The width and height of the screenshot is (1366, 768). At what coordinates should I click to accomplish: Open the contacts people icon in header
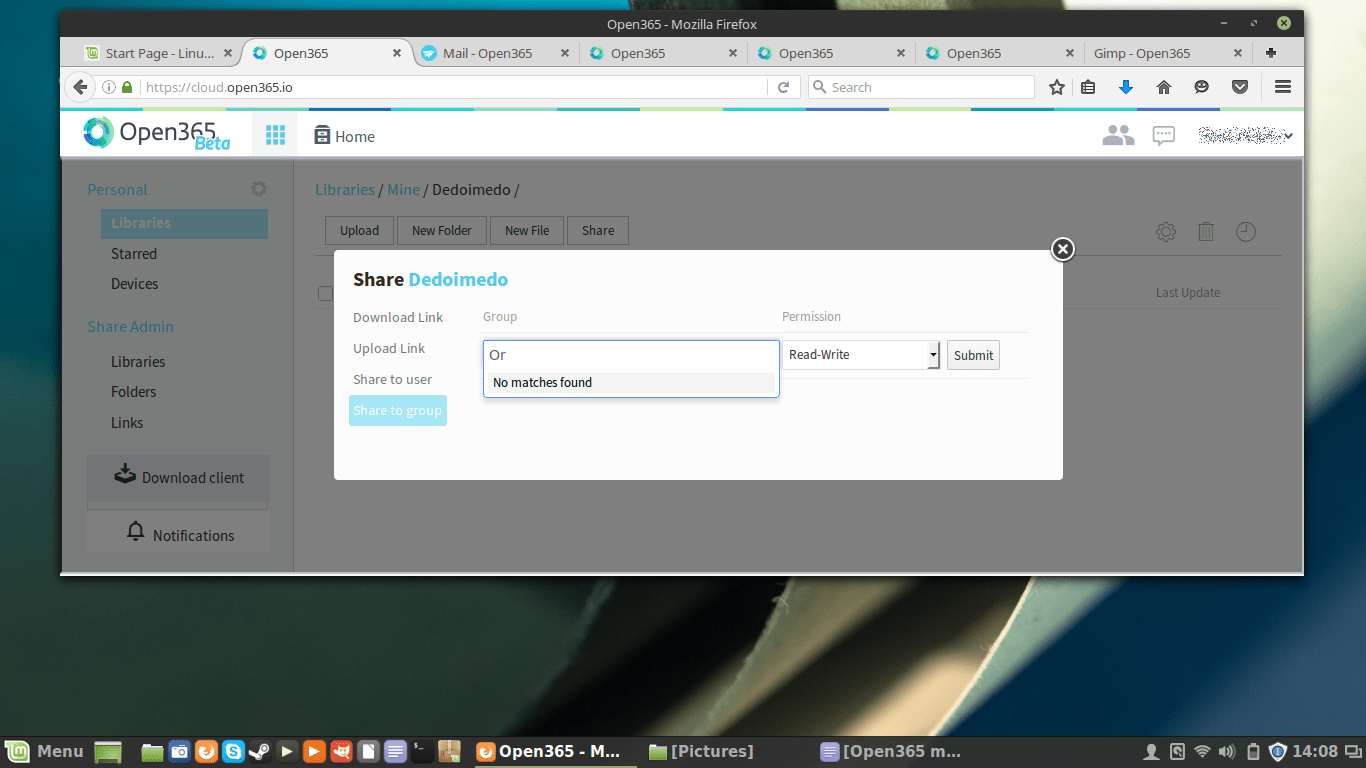pyautogui.click(x=1118, y=135)
